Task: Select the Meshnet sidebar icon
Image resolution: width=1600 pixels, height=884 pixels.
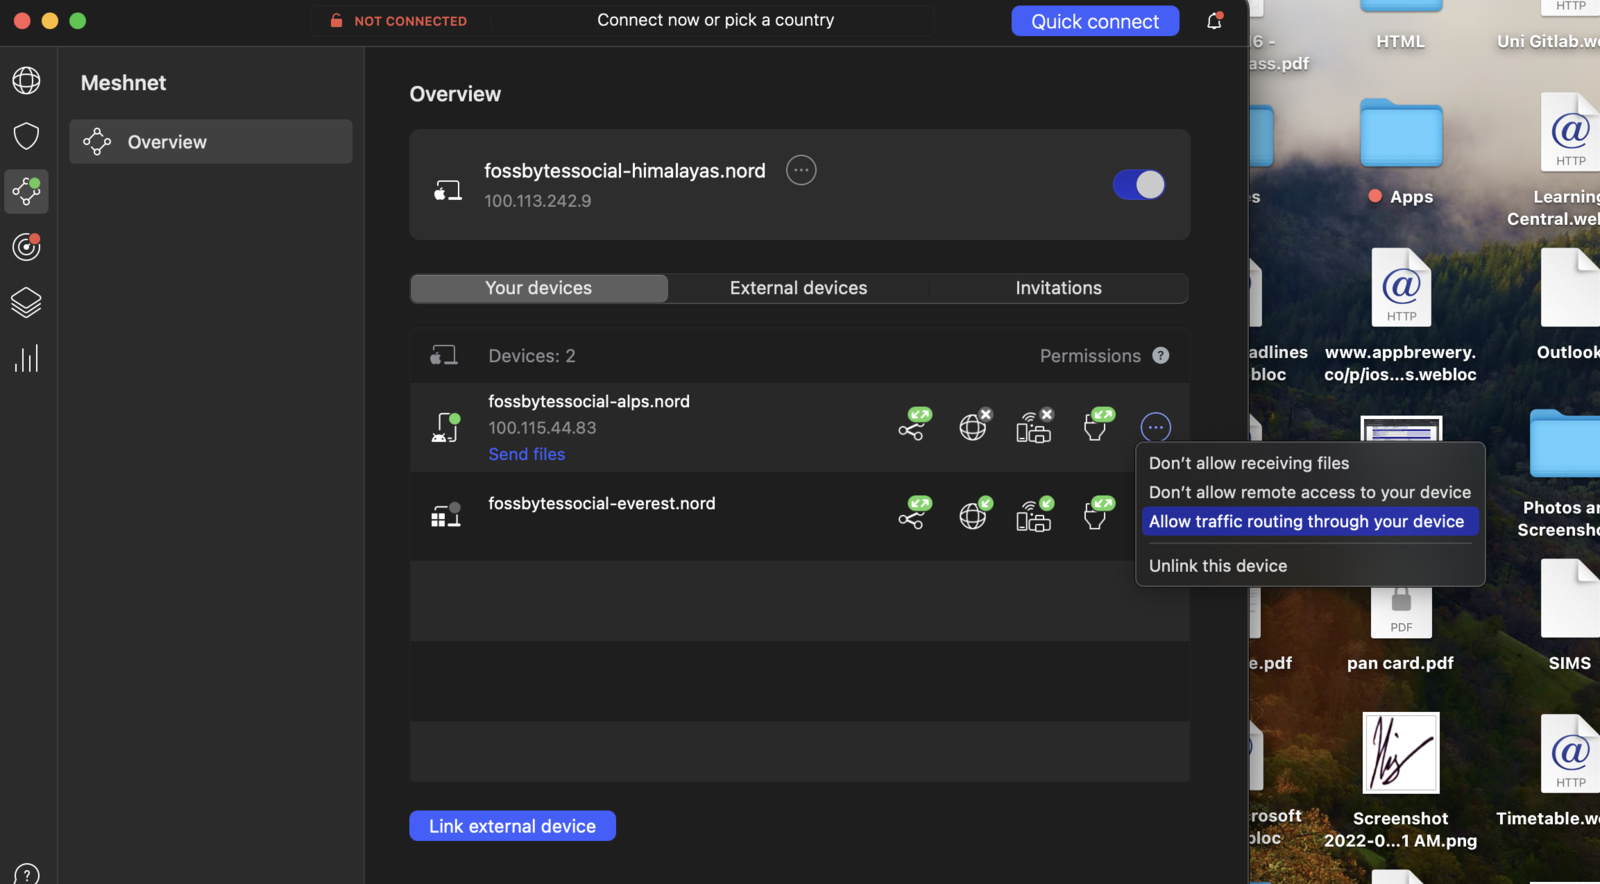Action: 26,191
